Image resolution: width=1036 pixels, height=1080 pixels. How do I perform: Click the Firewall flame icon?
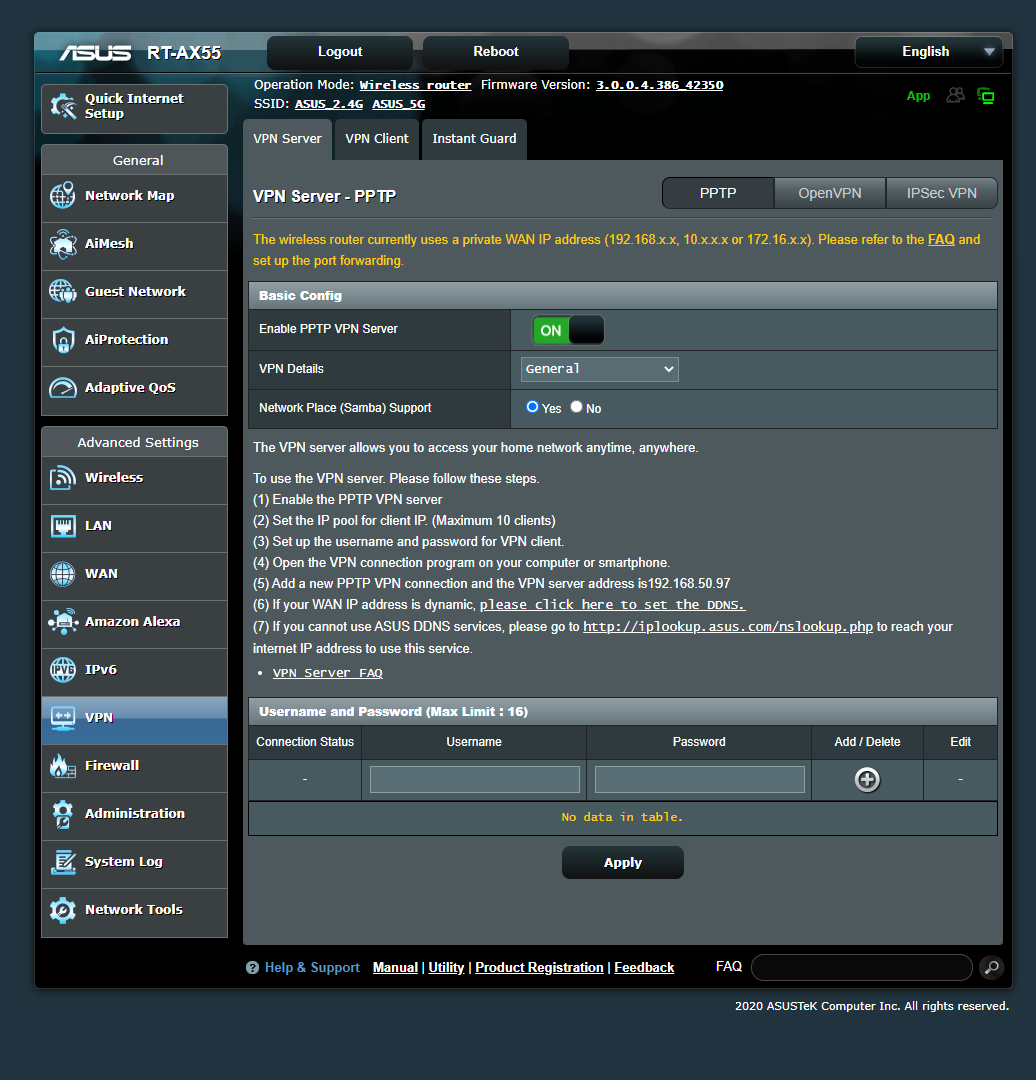click(x=63, y=766)
